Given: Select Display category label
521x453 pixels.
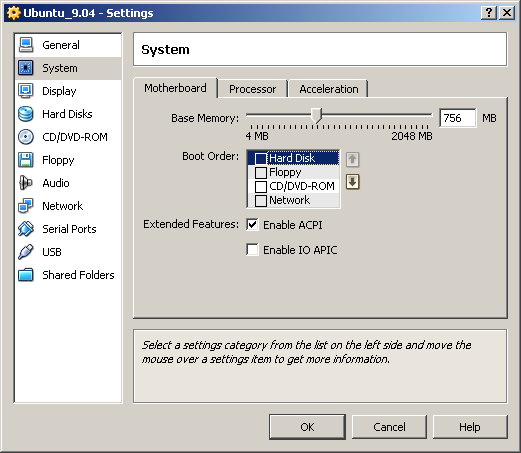Looking at the screenshot, I should tap(59, 91).
